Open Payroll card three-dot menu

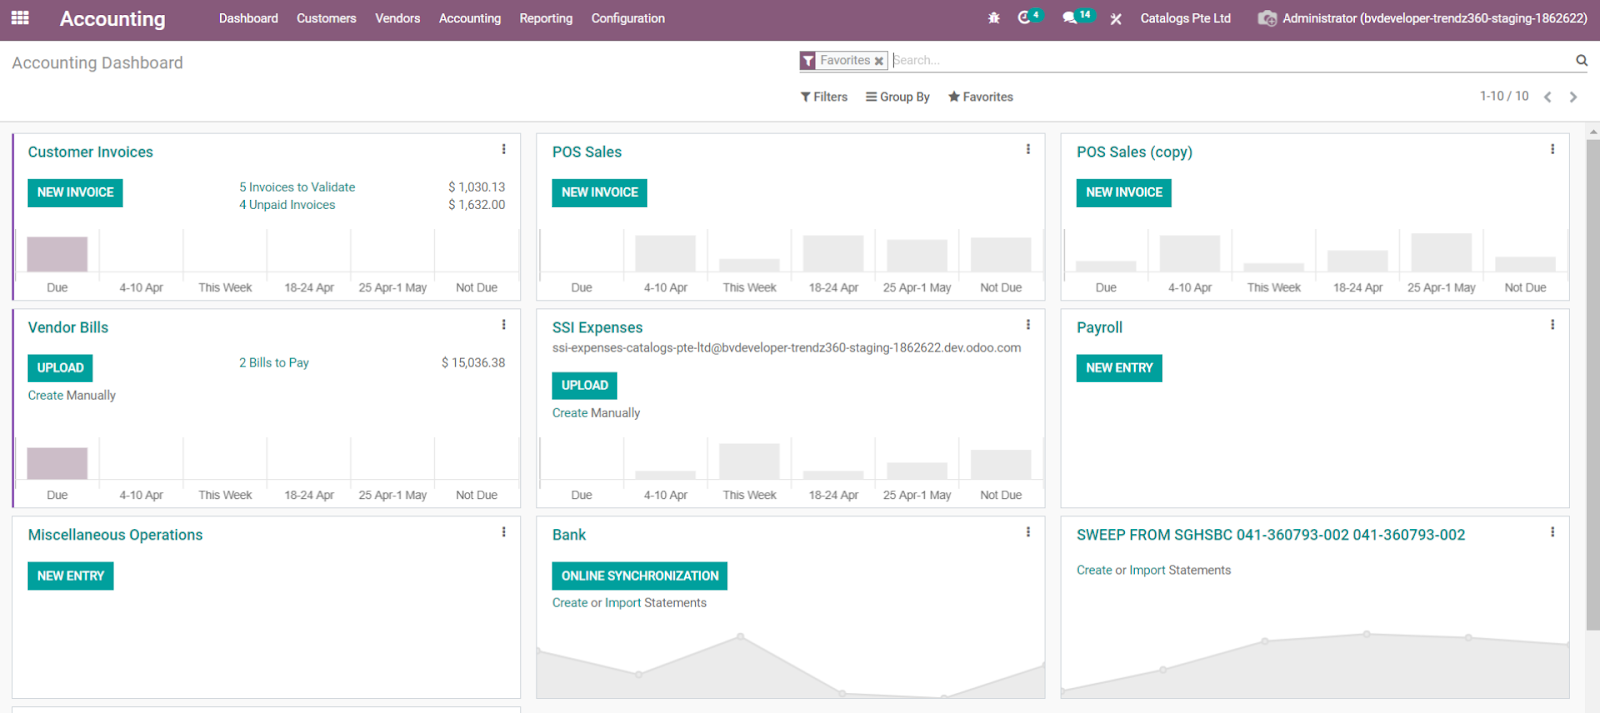click(x=1552, y=325)
